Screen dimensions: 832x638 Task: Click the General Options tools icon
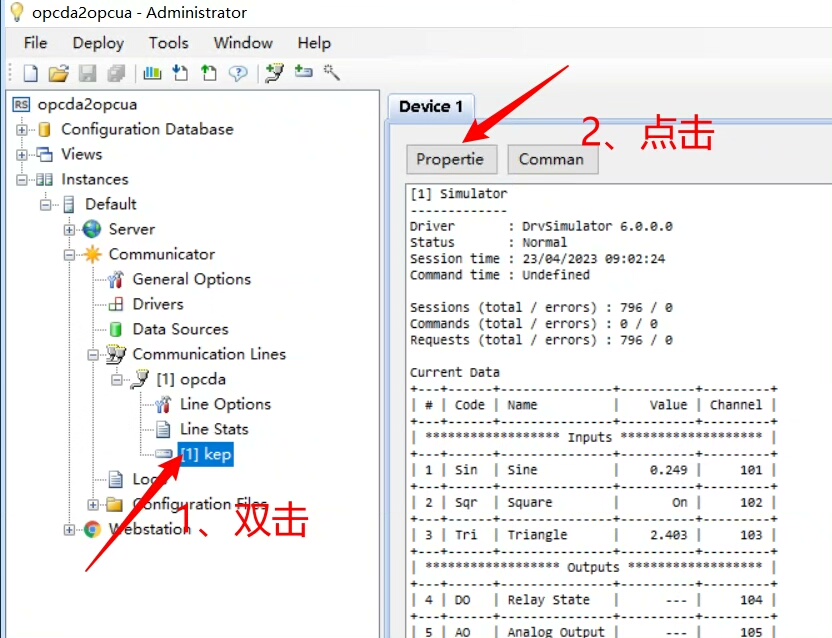[116, 279]
